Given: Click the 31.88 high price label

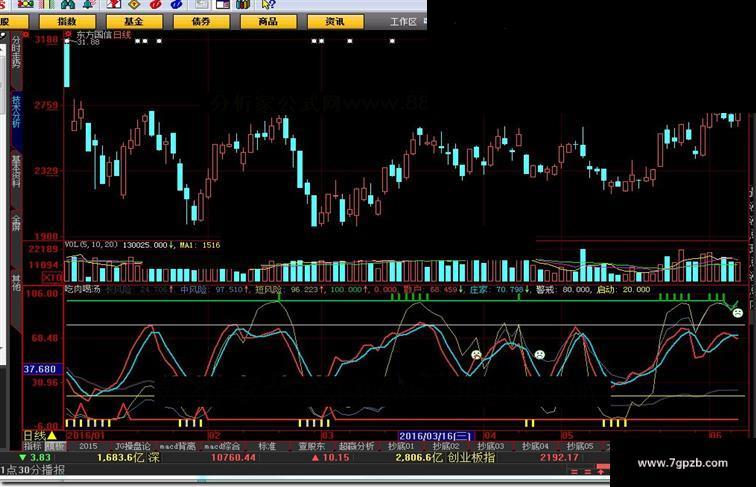Looking at the screenshot, I should pyautogui.click(x=88, y=42).
